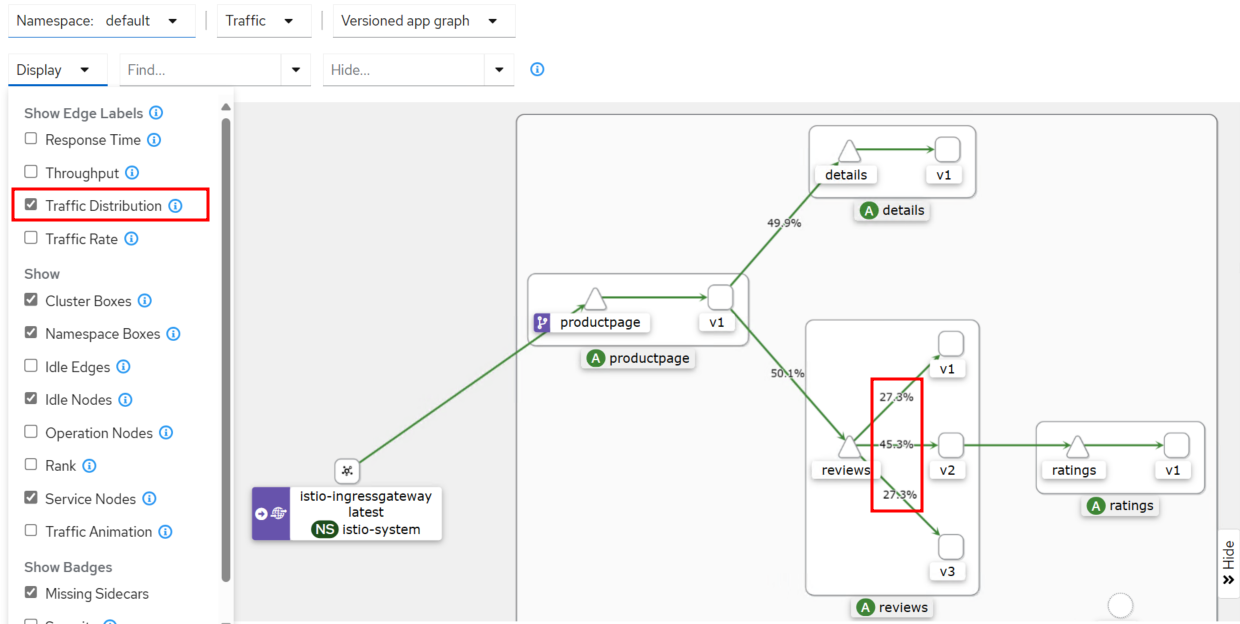Click the Hide input field
This screenshot has height=624, width=1240.
(x=403, y=70)
